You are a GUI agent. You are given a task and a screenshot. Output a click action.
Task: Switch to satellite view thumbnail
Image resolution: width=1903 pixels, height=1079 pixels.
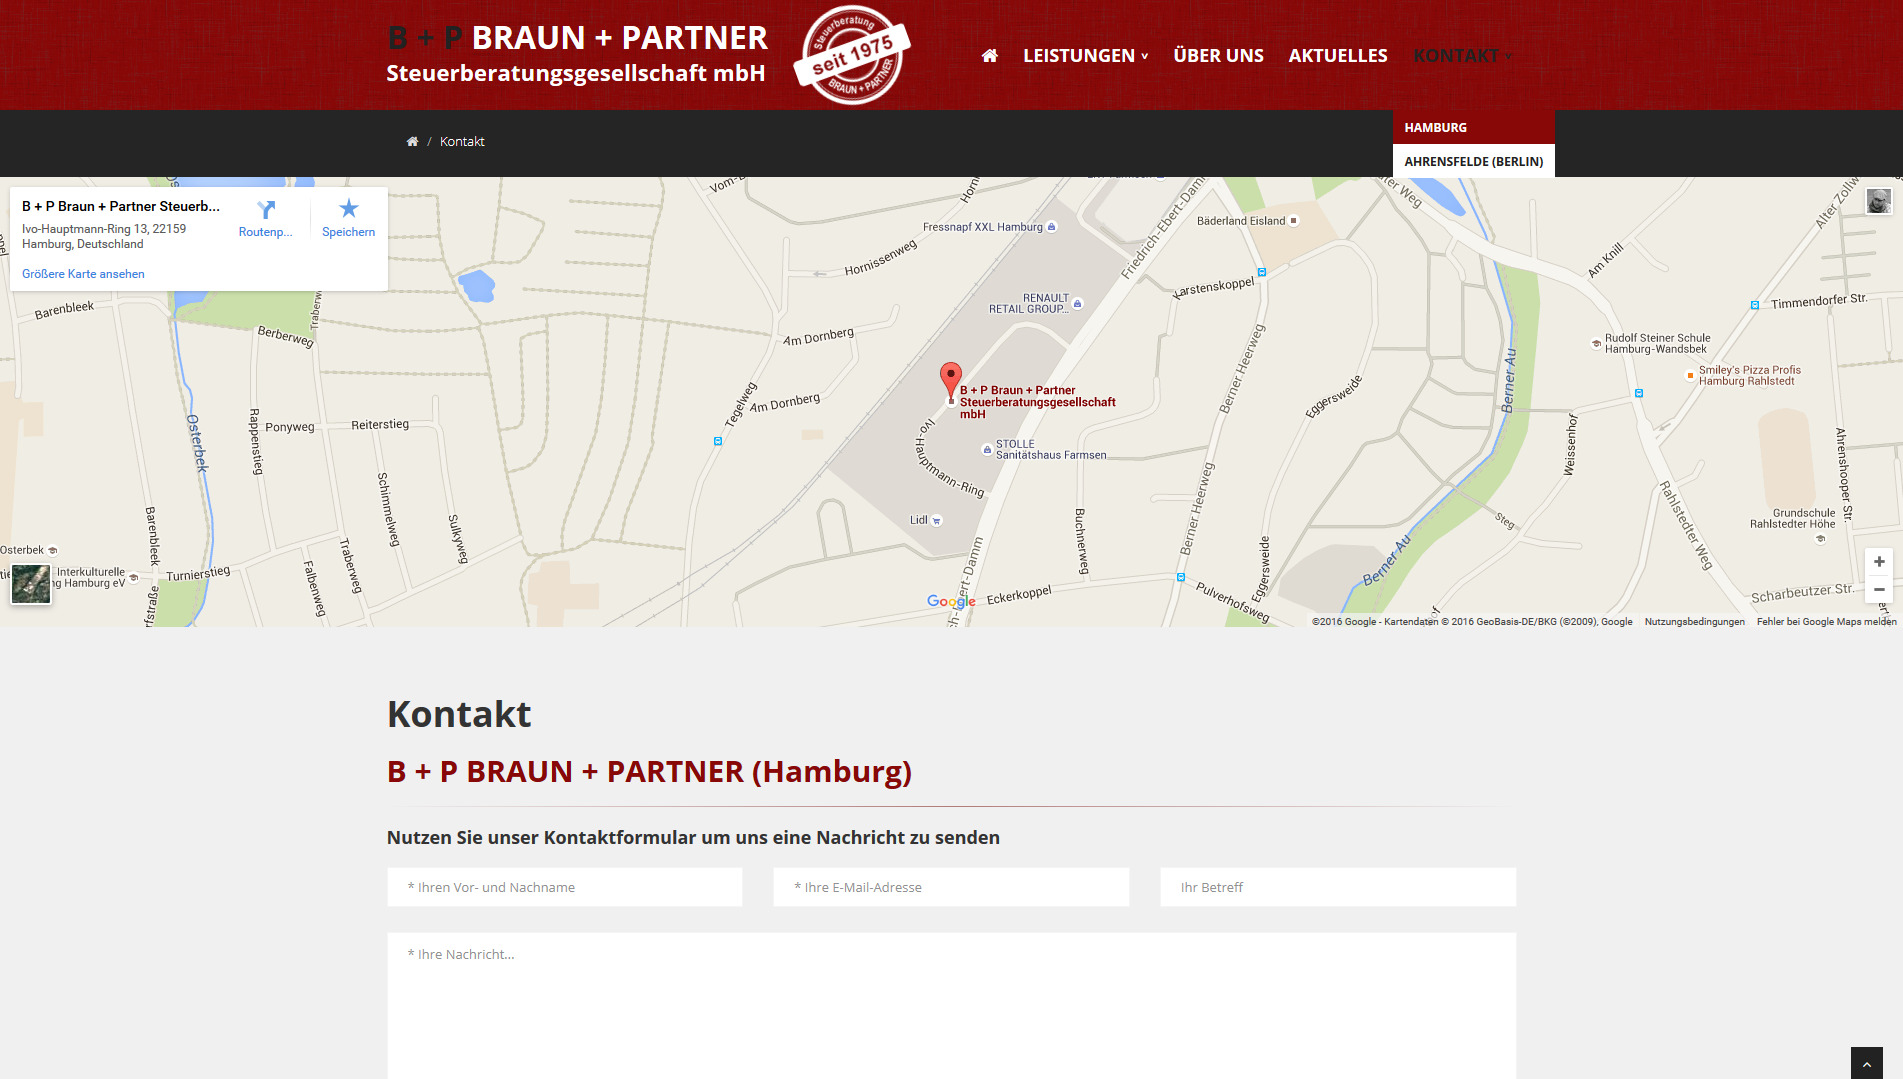coord(31,584)
